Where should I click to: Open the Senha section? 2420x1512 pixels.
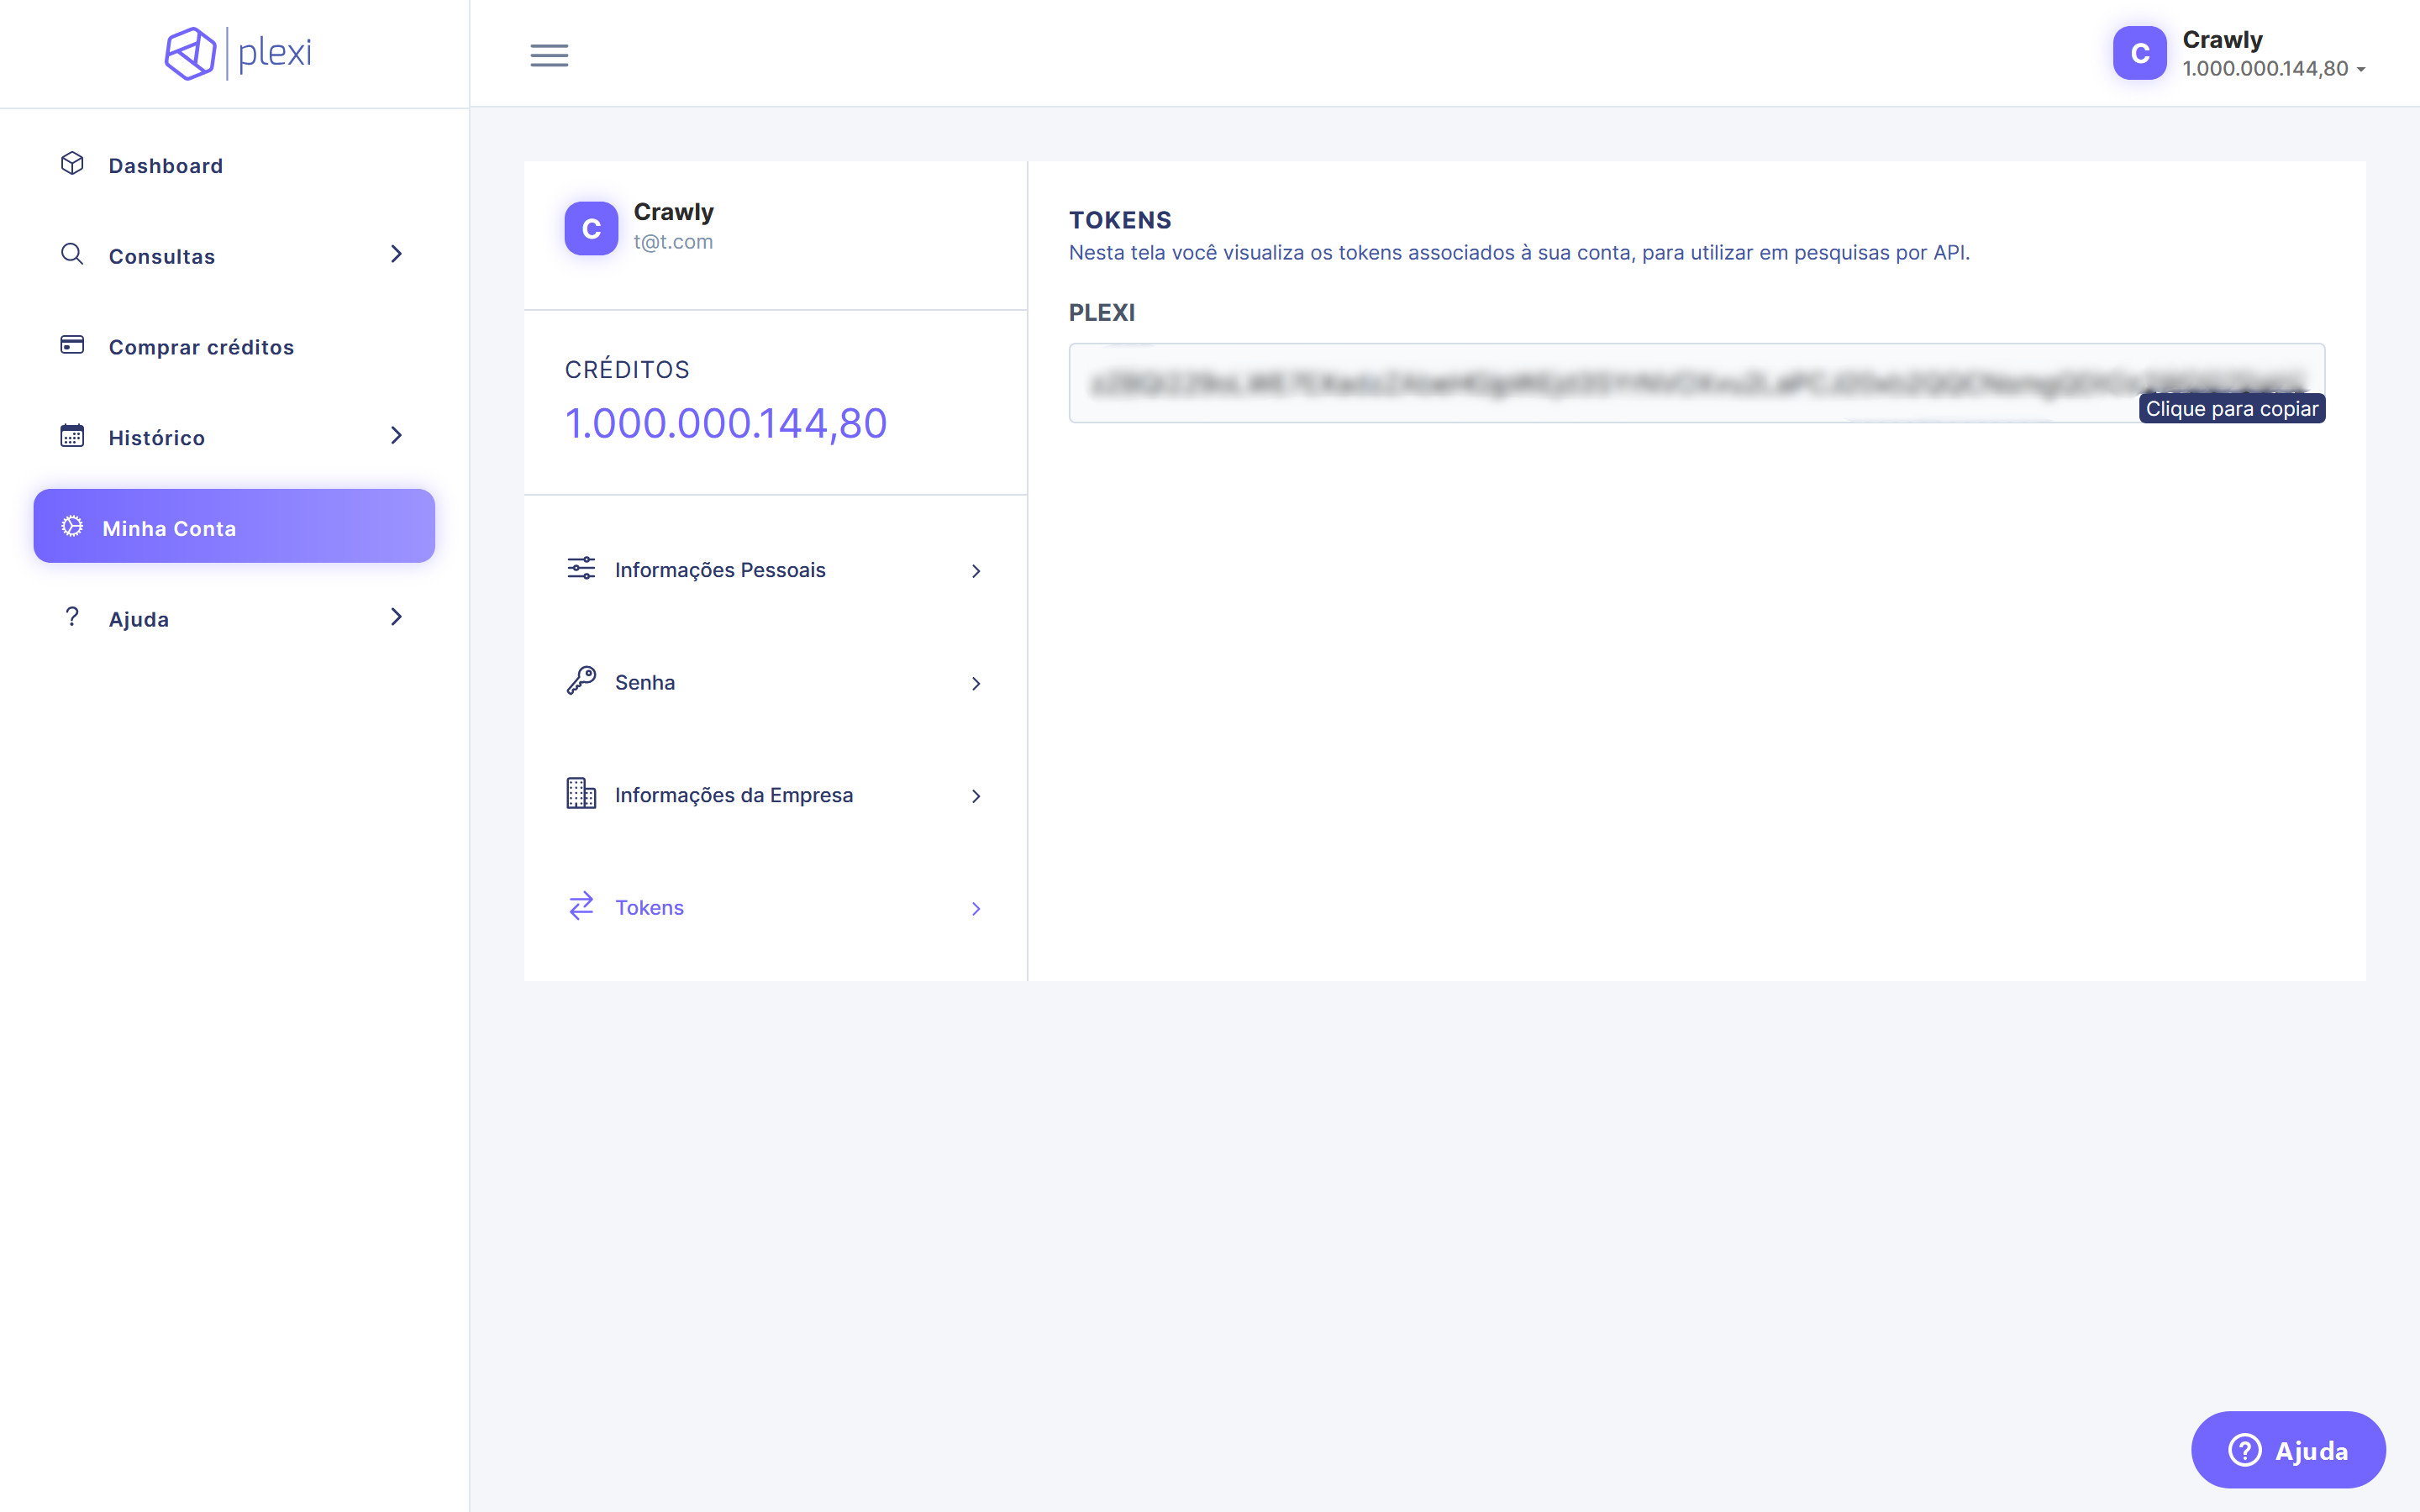click(x=775, y=682)
